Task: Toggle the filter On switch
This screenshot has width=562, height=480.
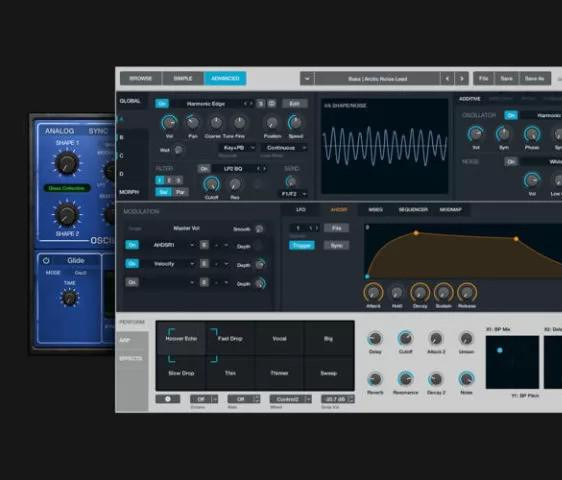Action: [204, 168]
